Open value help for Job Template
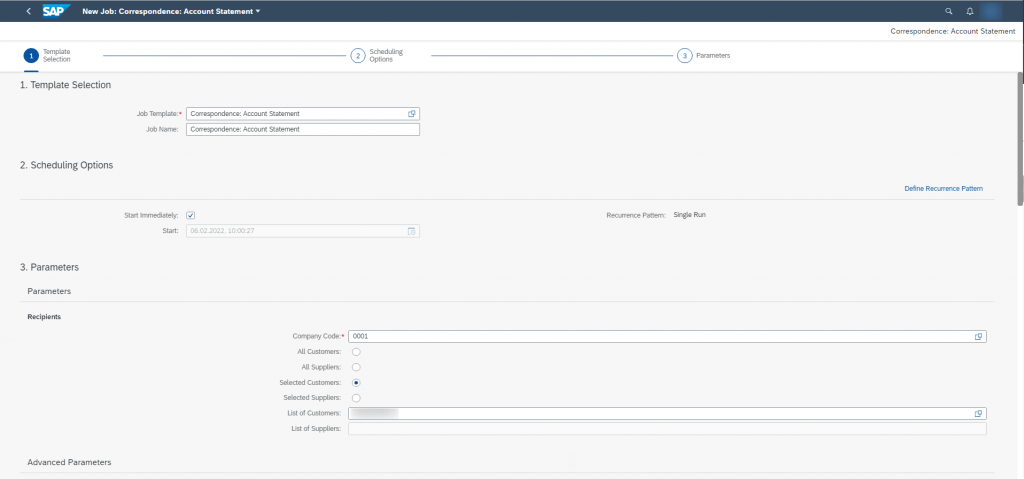 [412, 114]
